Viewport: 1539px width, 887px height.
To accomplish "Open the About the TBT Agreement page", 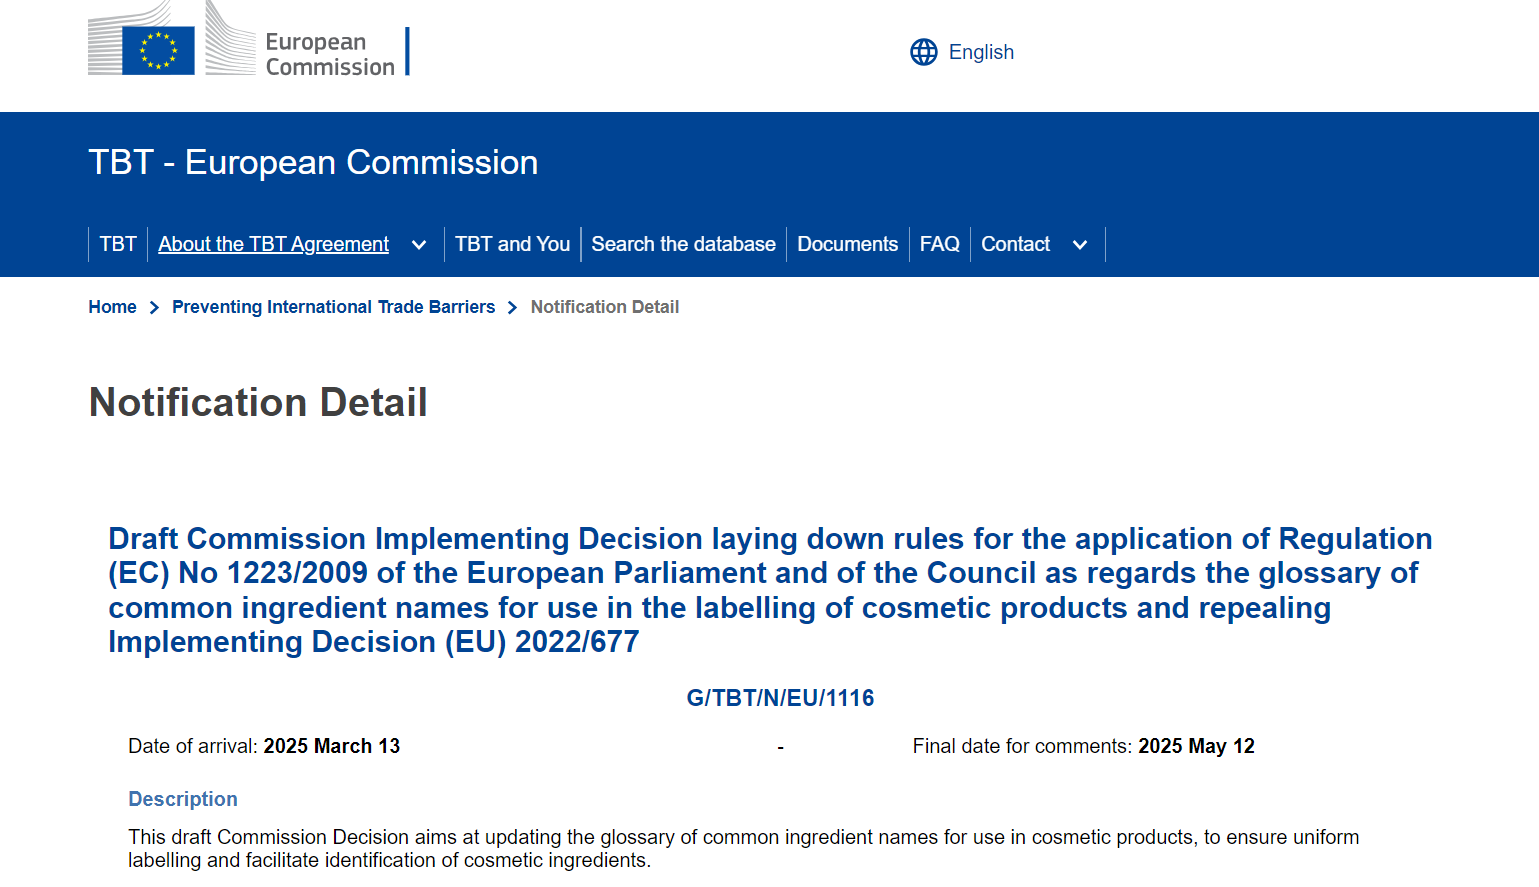I will (273, 244).
